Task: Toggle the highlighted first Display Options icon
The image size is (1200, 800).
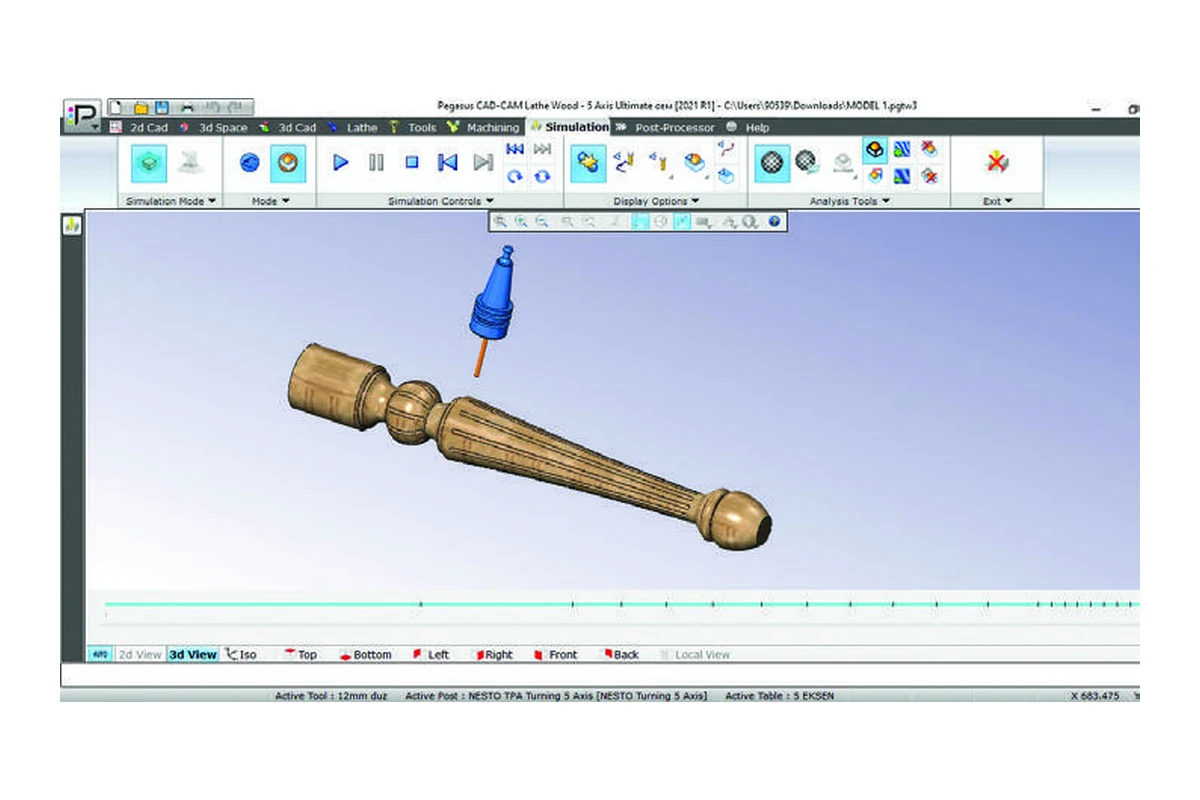Action: [x=589, y=162]
